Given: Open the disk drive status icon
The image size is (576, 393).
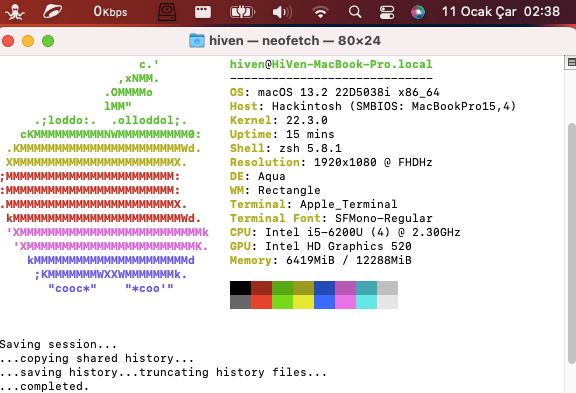Looking at the screenshot, I should (167, 12).
